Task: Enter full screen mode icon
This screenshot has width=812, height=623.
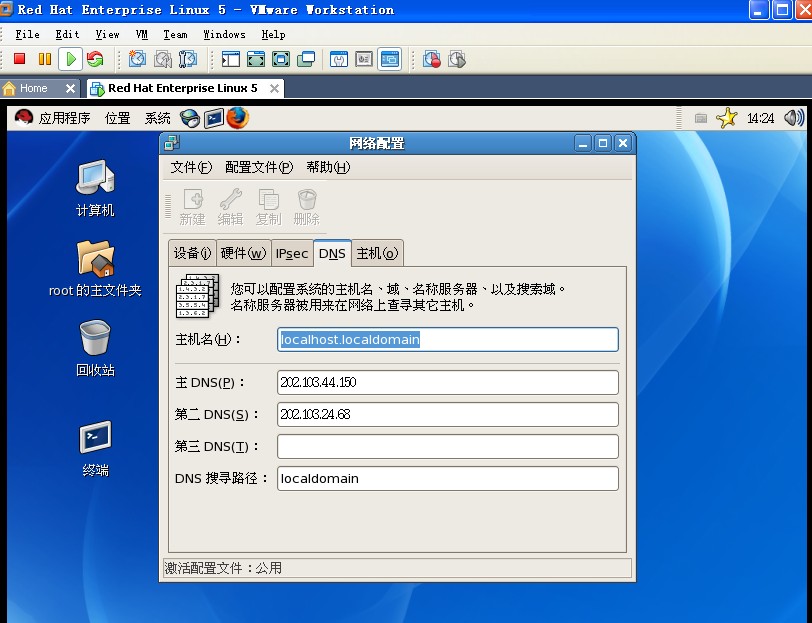Action: (281, 59)
